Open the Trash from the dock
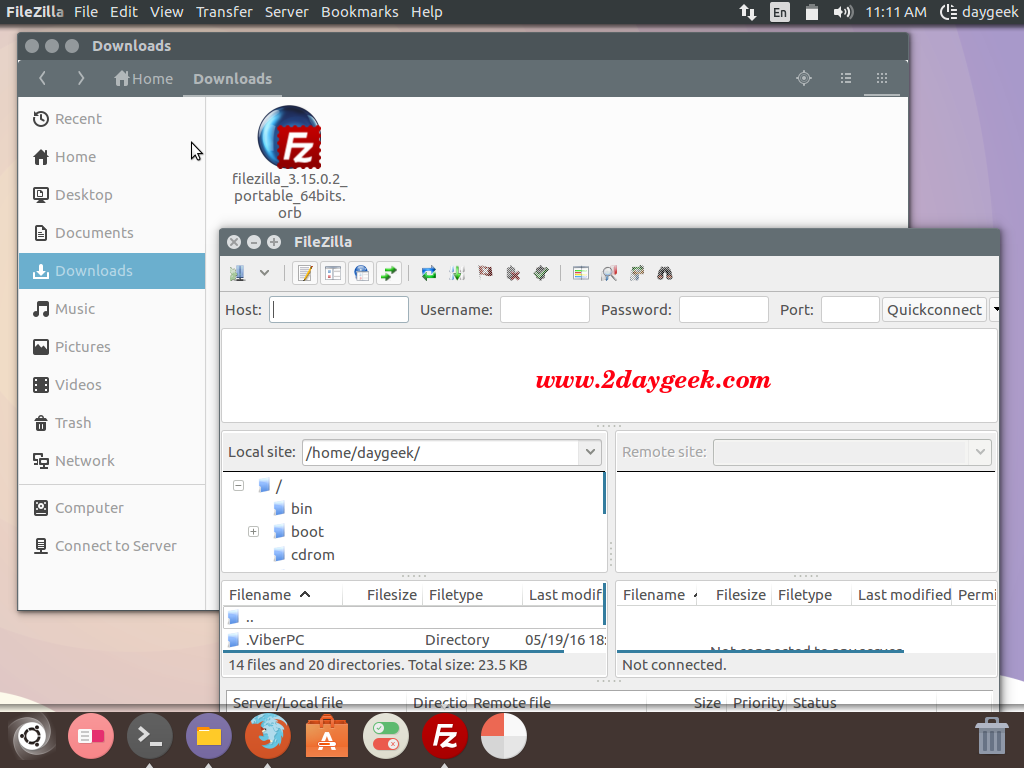The image size is (1024, 768). [991, 737]
